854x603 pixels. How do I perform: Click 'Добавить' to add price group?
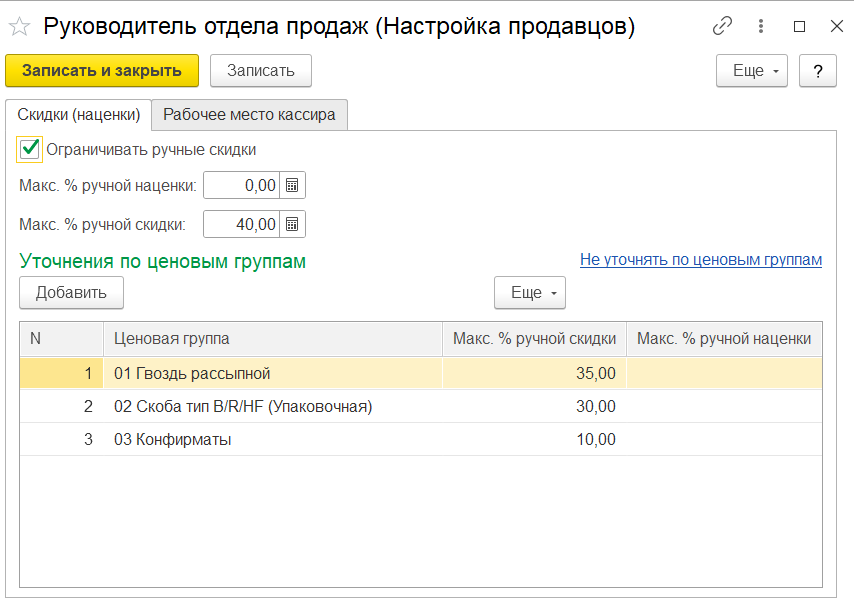pyautogui.click(x=71, y=293)
